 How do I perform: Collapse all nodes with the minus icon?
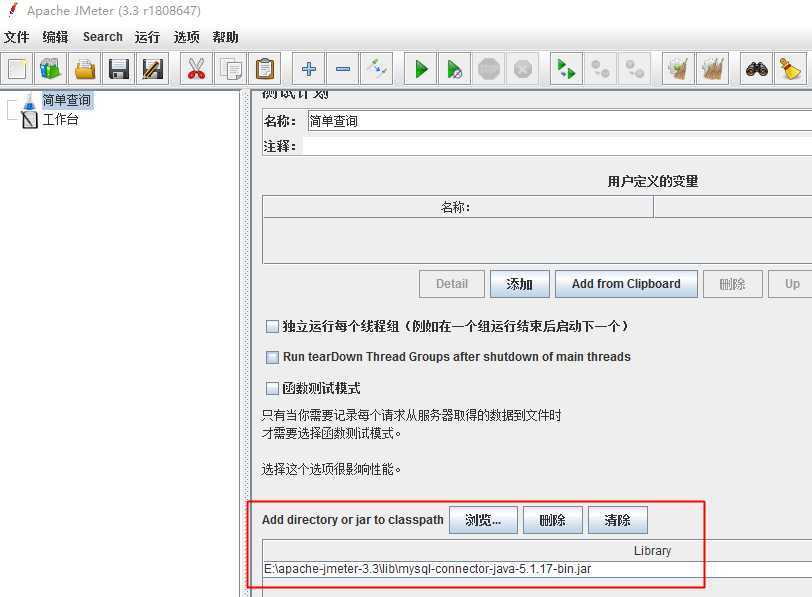pos(342,69)
